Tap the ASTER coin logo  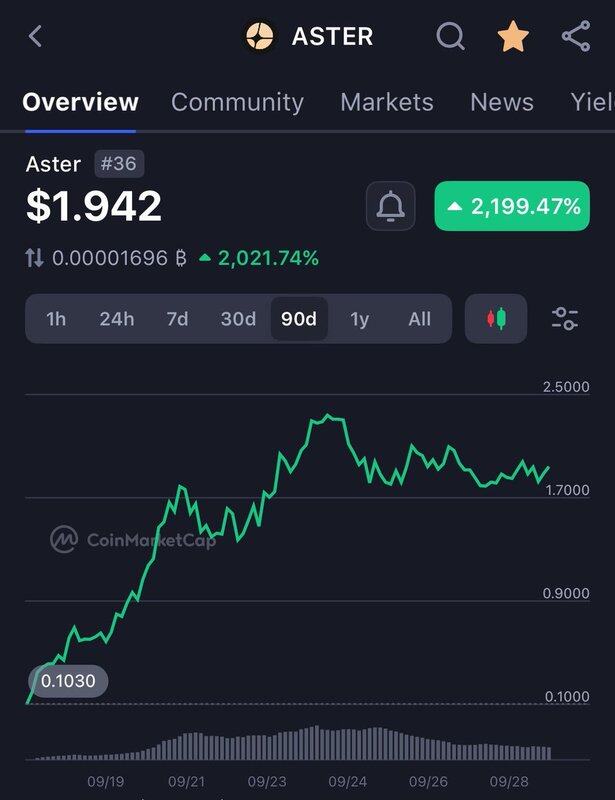point(260,37)
